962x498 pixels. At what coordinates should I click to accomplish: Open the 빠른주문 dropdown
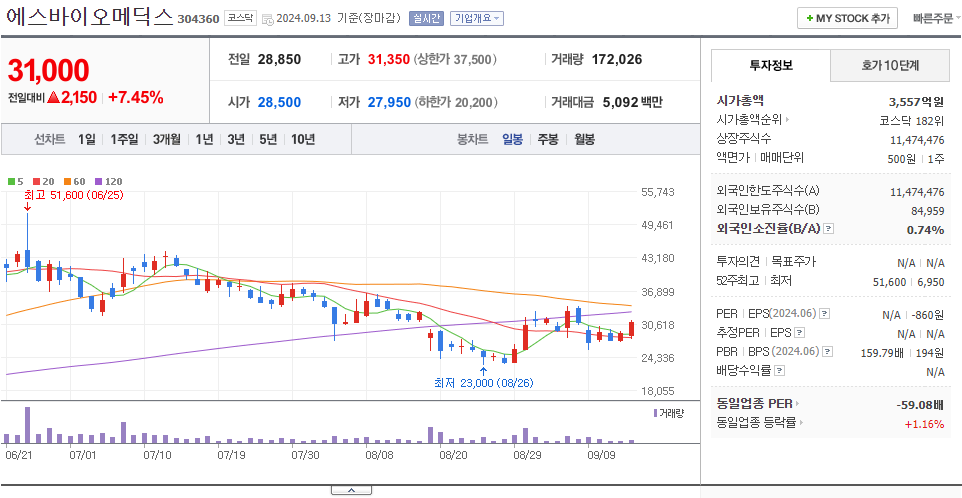coord(937,18)
